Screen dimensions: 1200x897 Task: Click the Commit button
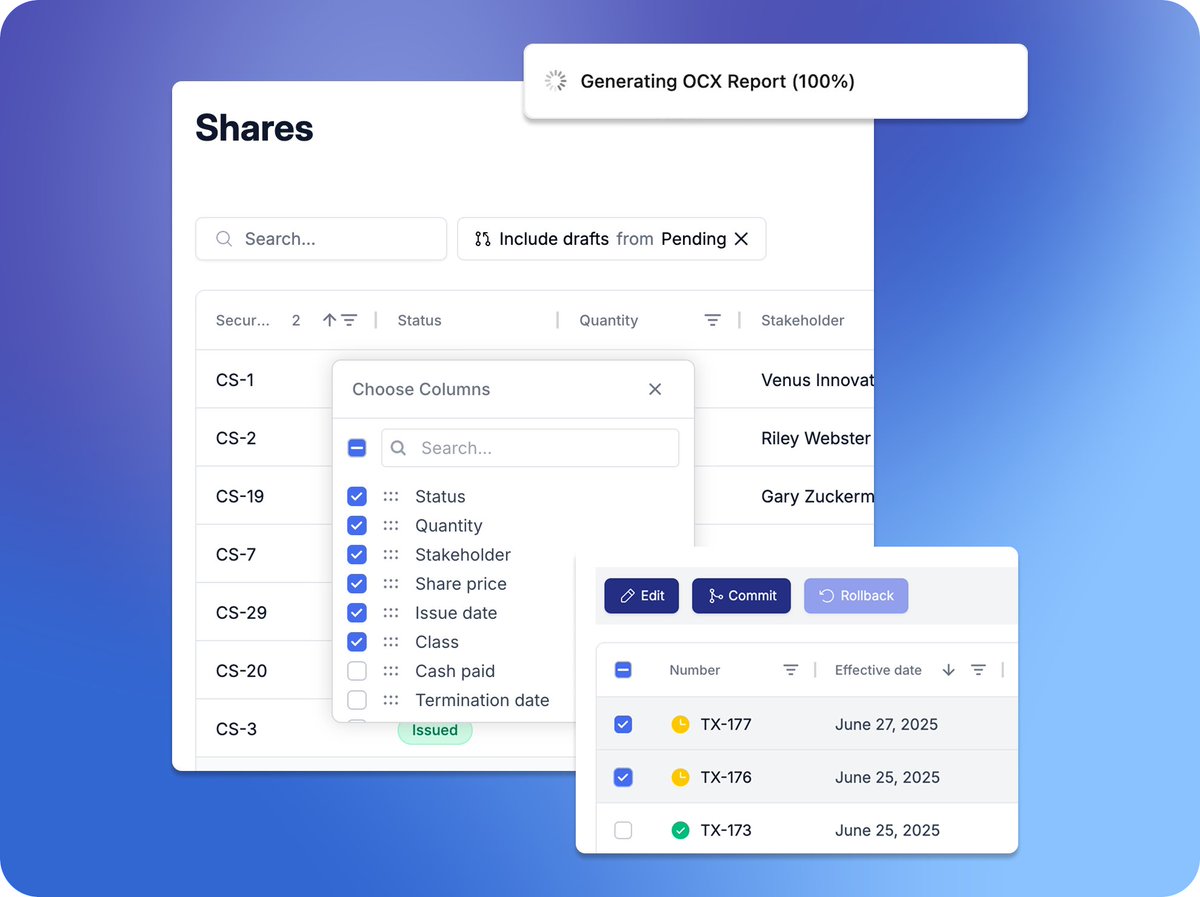pos(741,596)
